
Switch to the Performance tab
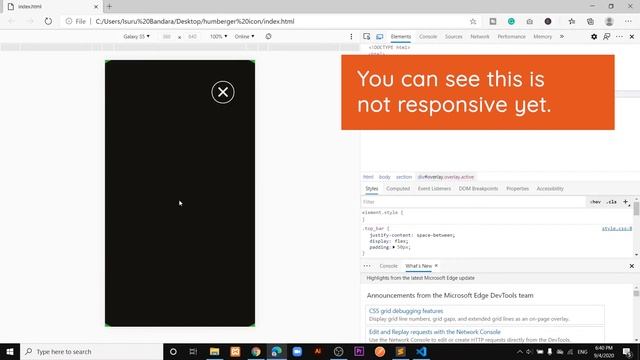(511, 36)
